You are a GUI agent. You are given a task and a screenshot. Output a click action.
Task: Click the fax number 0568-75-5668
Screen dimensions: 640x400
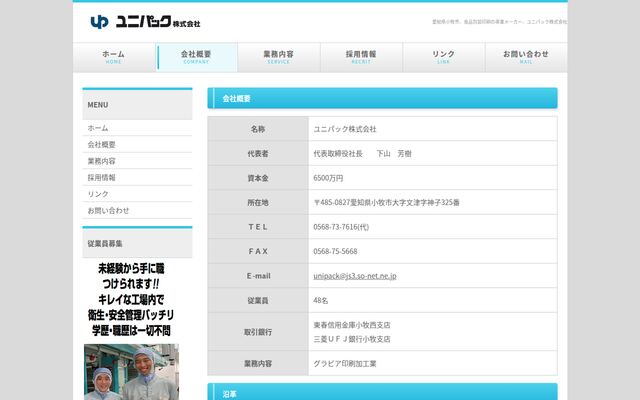pos(336,251)
